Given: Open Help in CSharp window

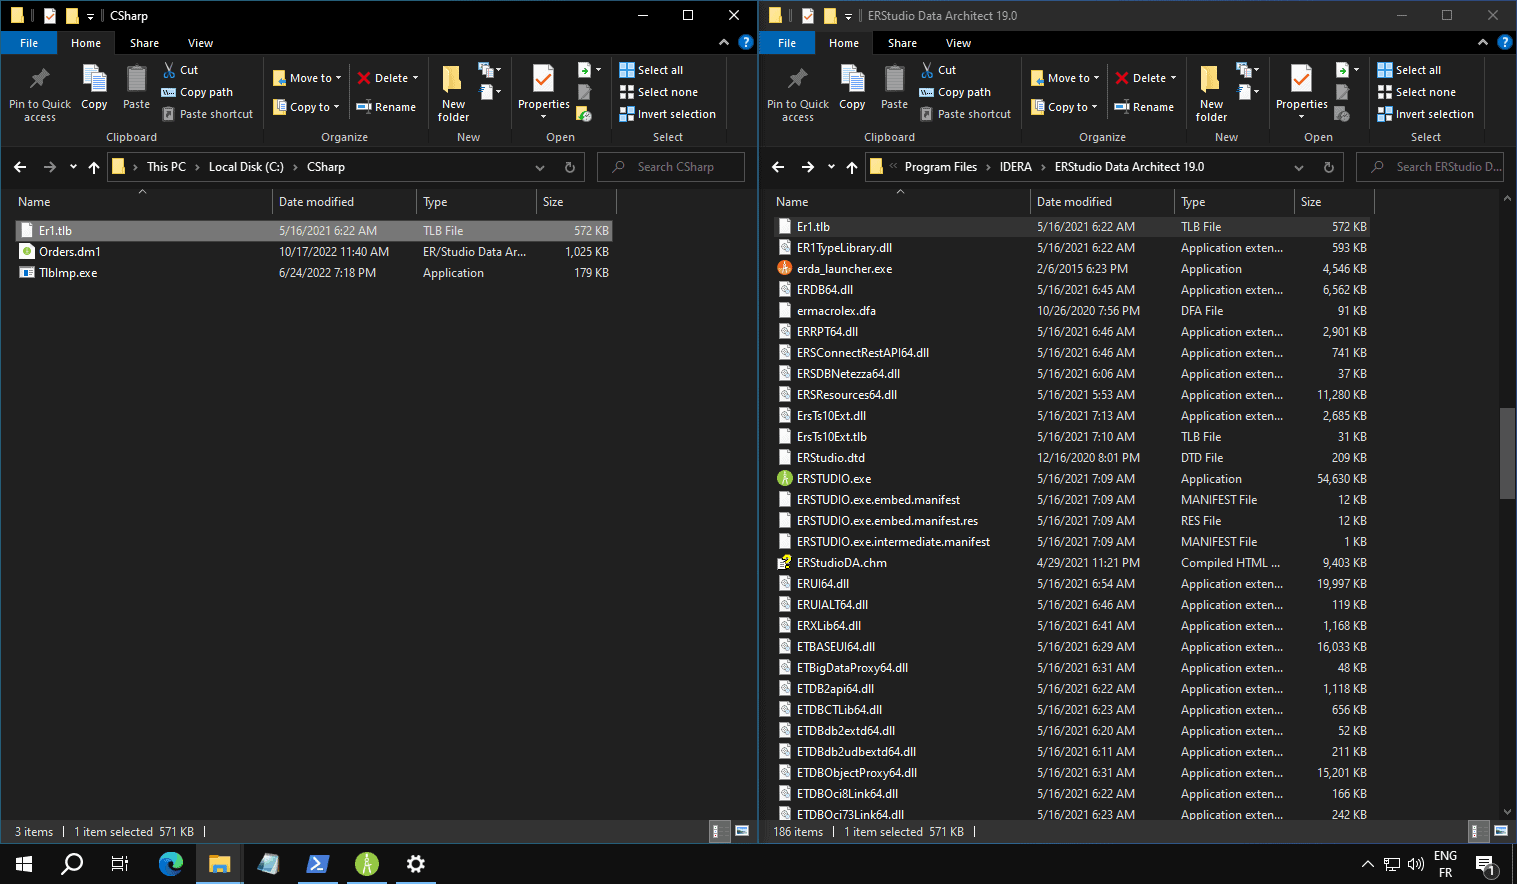Looking at the screenshot, I should click(x=745, y=42).
